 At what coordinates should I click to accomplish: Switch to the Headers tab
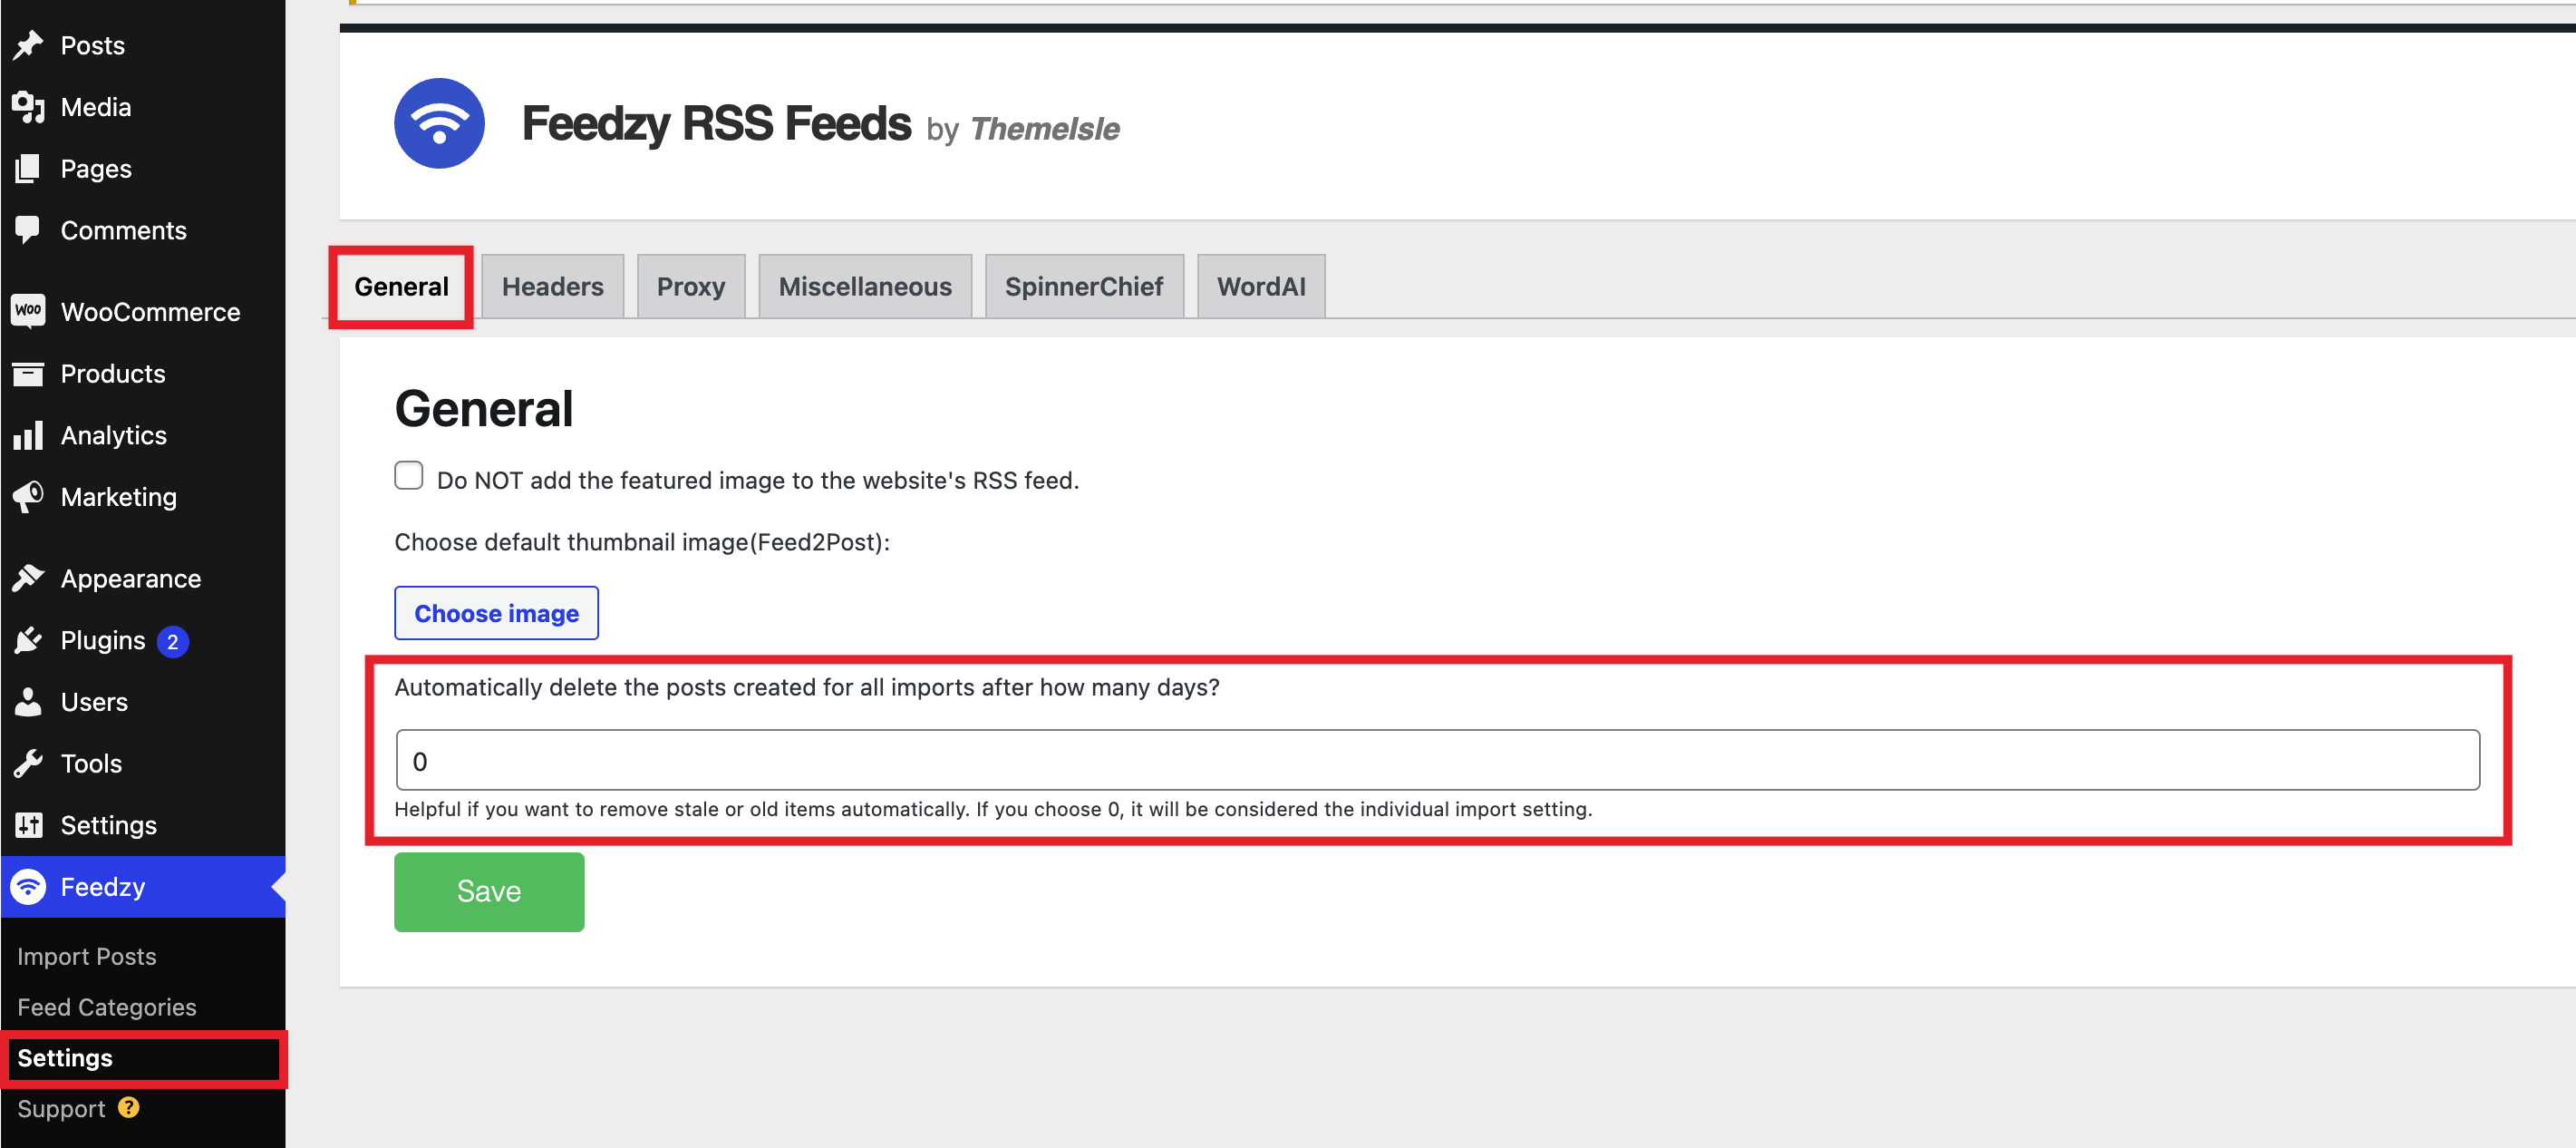(x=552, y=287)
